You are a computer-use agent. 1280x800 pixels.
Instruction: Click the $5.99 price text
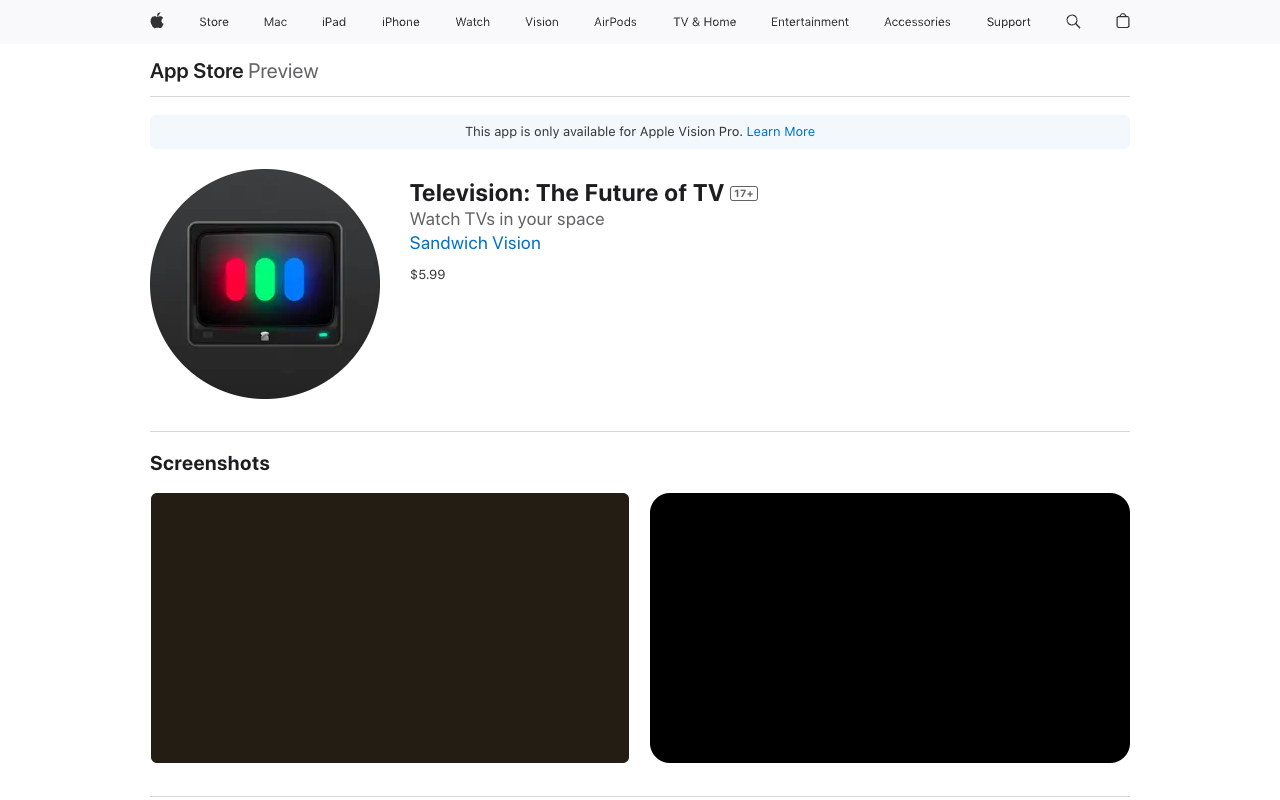[428, 275]
